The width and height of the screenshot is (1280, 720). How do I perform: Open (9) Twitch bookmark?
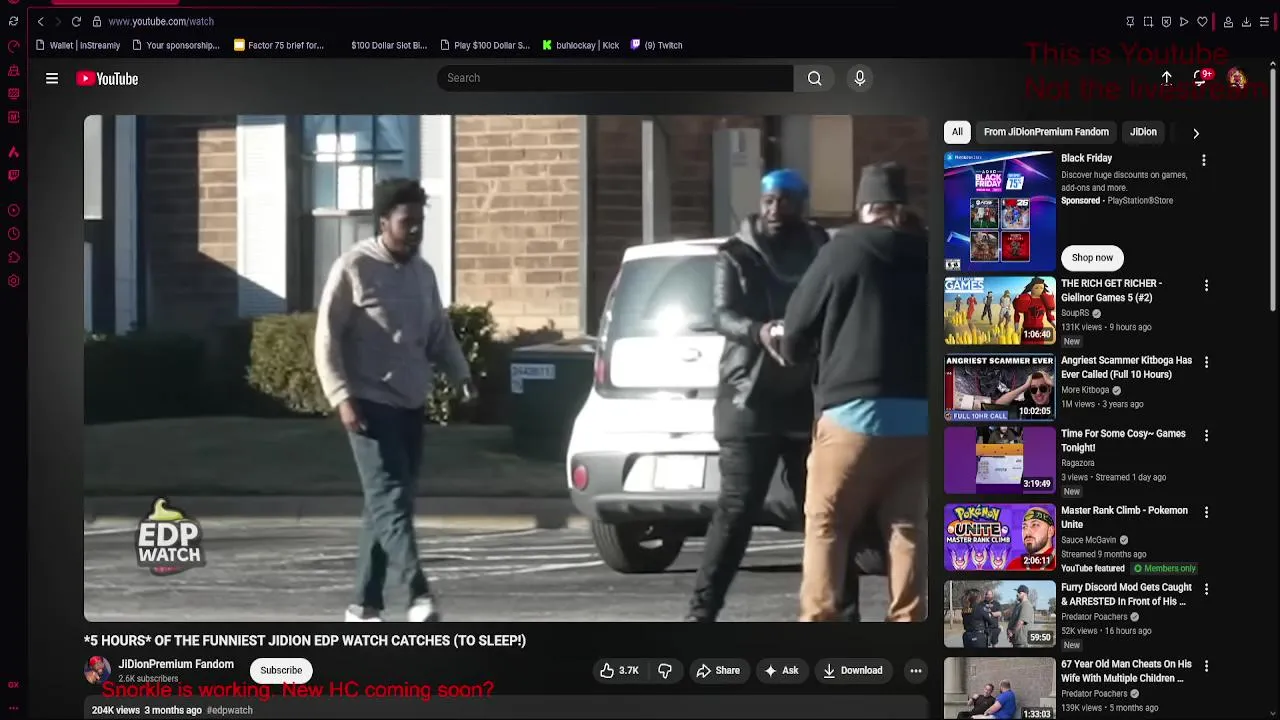pyautogui.click(x=656, y=45)
